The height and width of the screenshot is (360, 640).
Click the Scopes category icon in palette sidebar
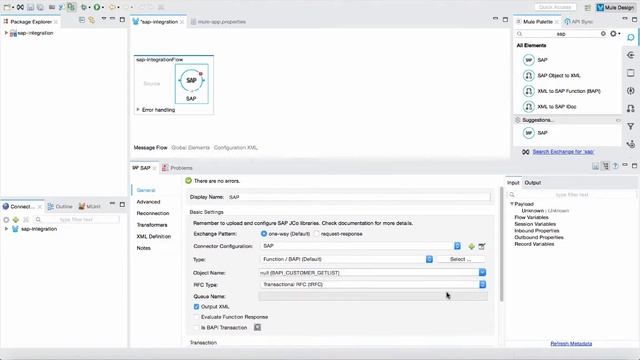pos(631,73)
